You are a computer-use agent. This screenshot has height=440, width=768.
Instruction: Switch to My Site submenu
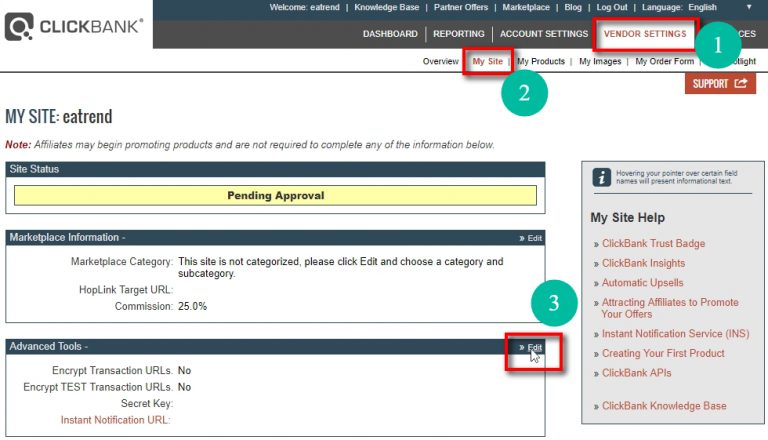click(x=488, y=62)
